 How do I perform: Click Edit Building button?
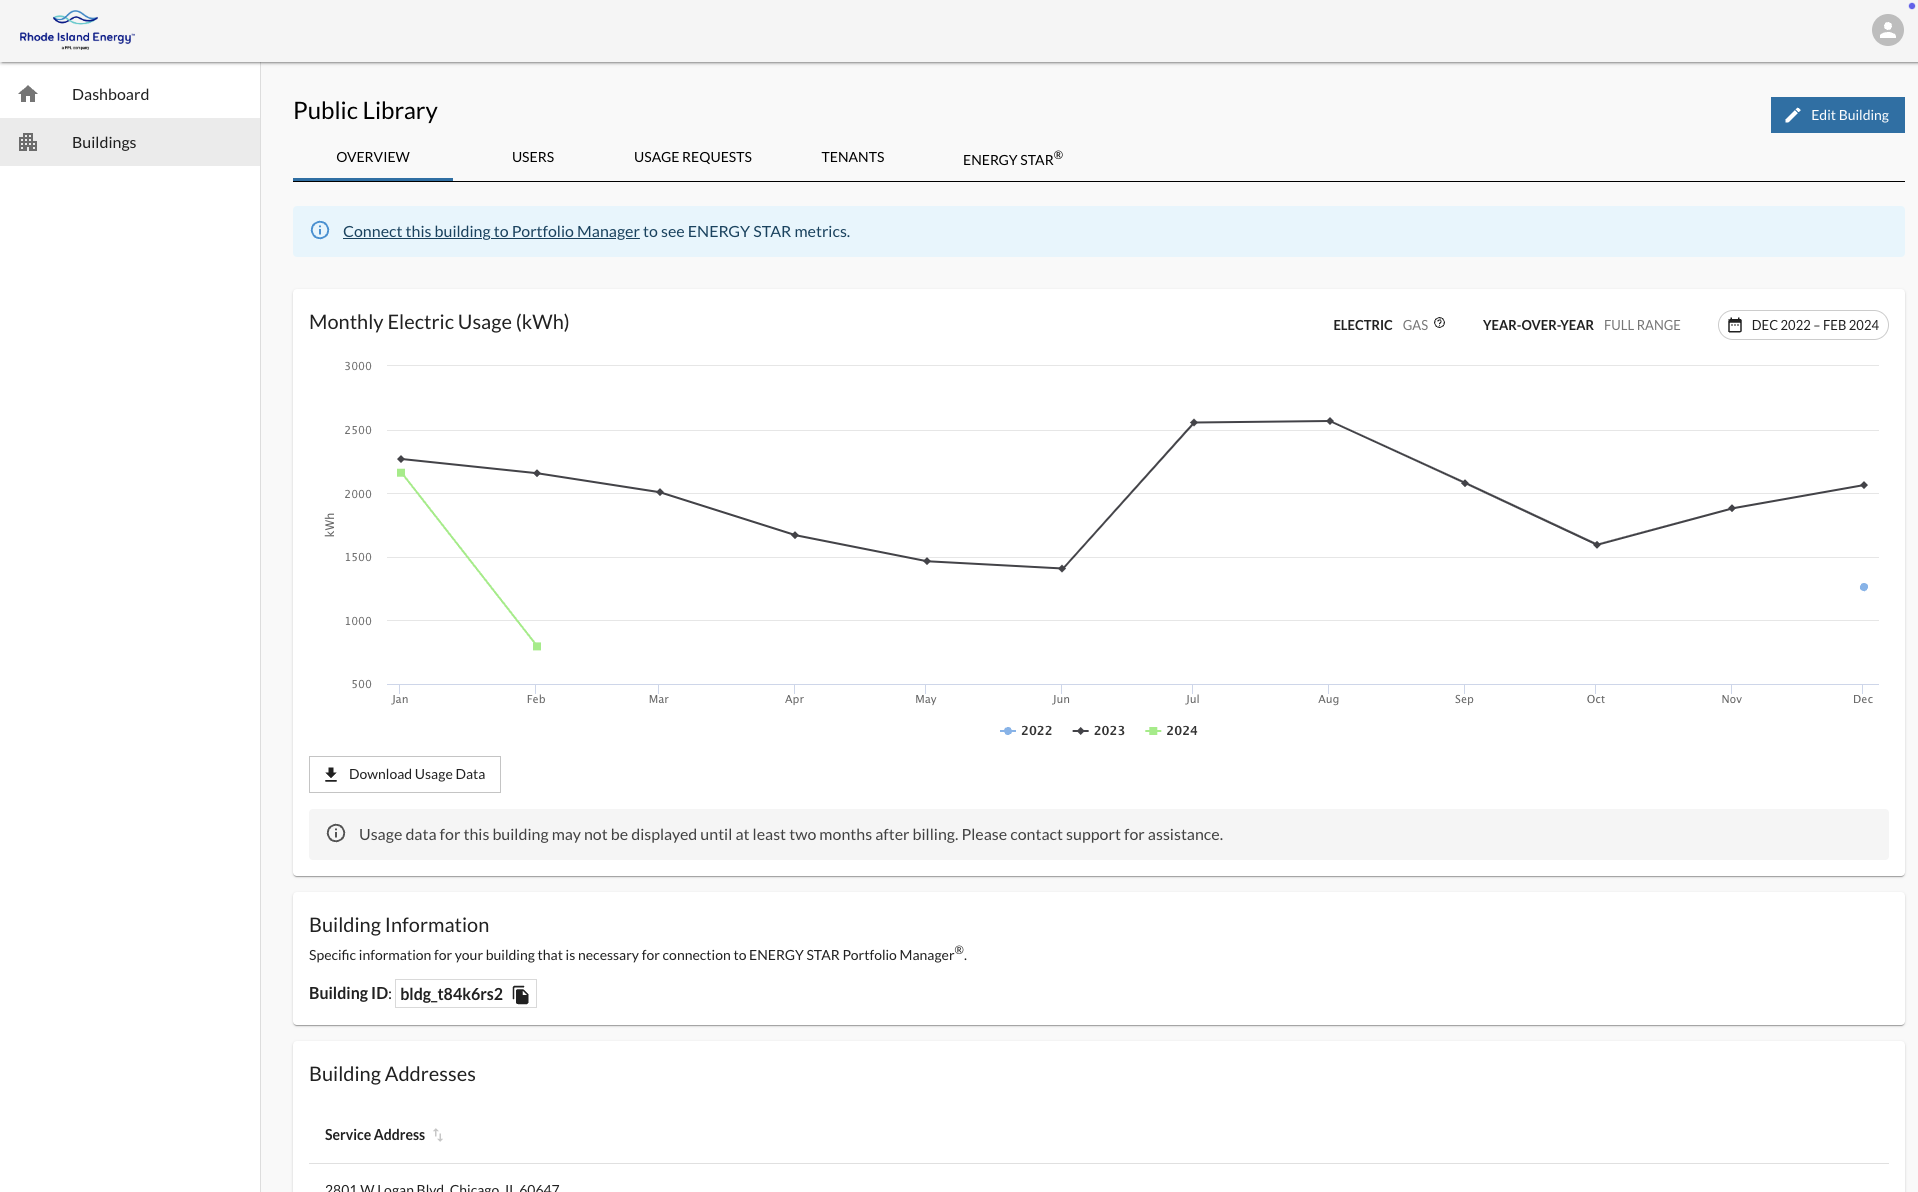tap(1836, 115)
